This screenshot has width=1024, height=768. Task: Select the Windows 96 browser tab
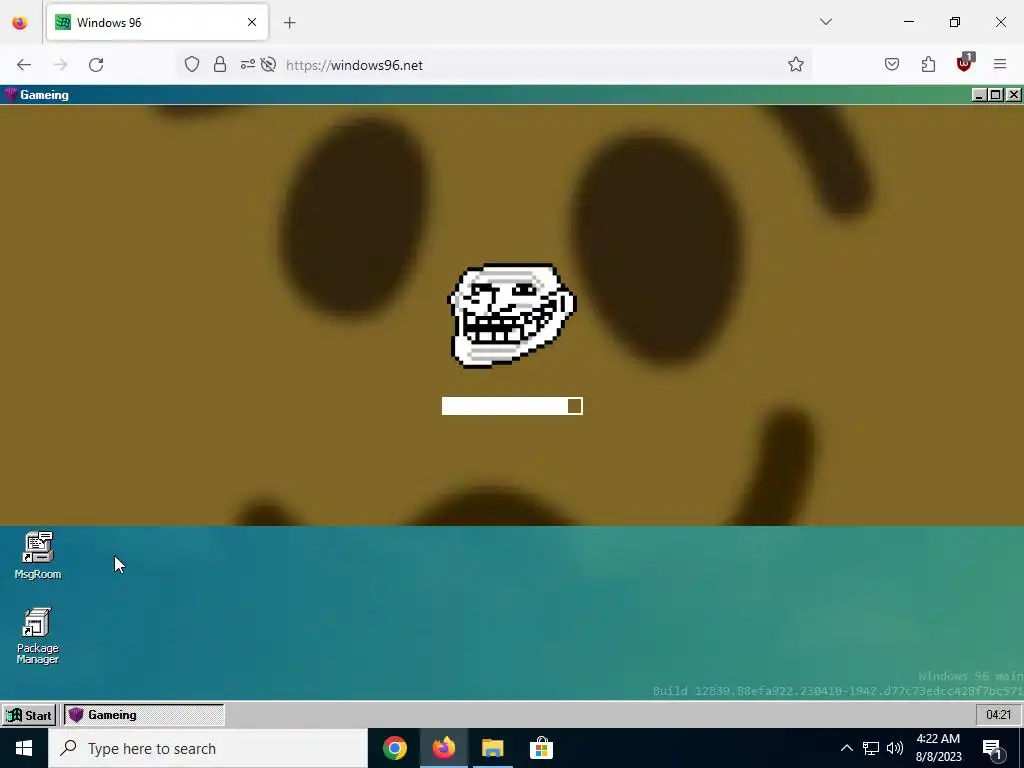[157, 22]
